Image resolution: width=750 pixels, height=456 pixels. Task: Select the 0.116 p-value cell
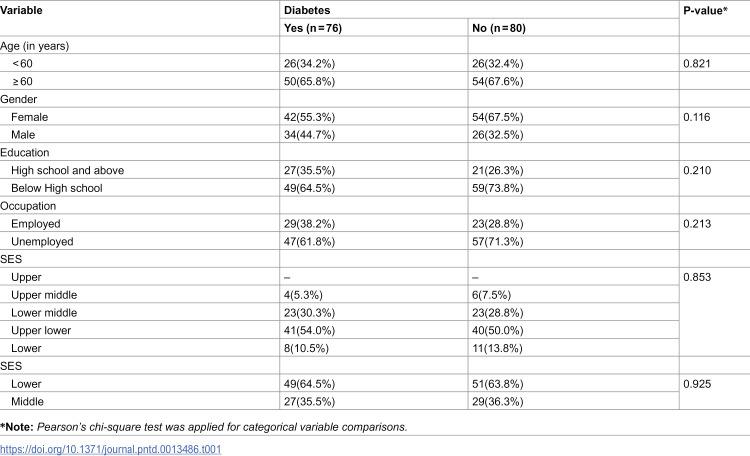[701, 117]
